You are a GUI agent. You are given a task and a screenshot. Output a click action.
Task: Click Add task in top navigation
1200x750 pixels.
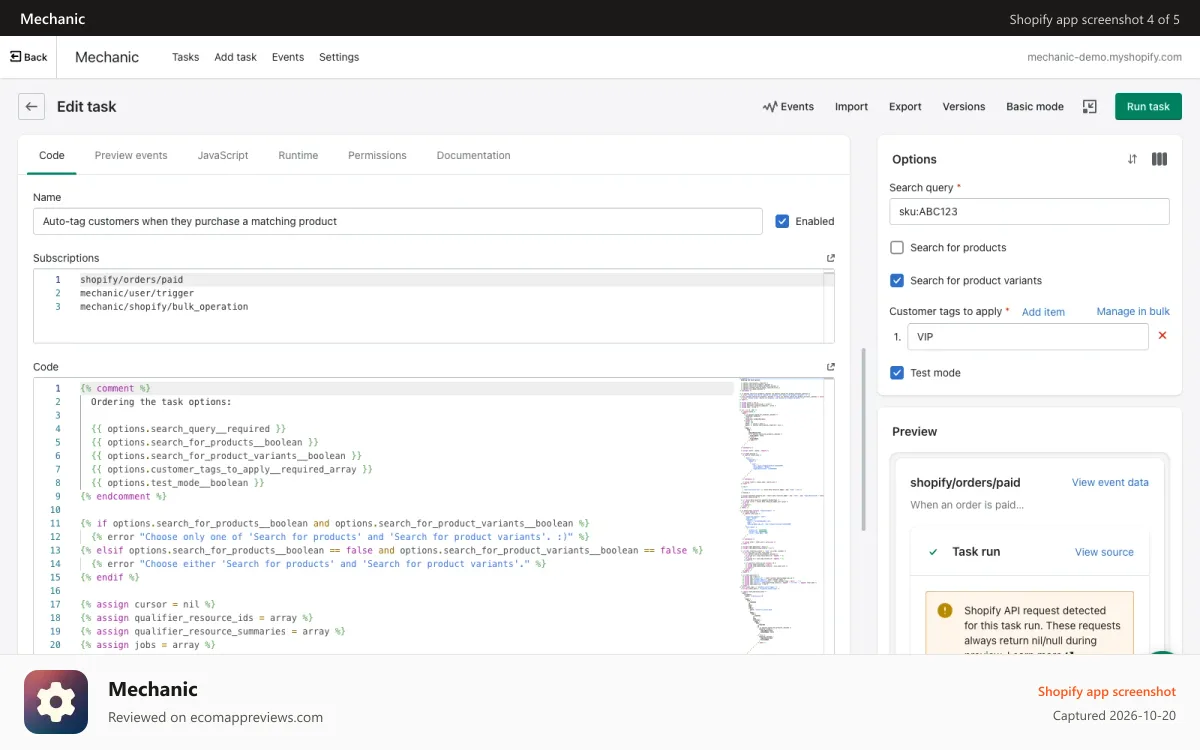click(x=235, y=57)
